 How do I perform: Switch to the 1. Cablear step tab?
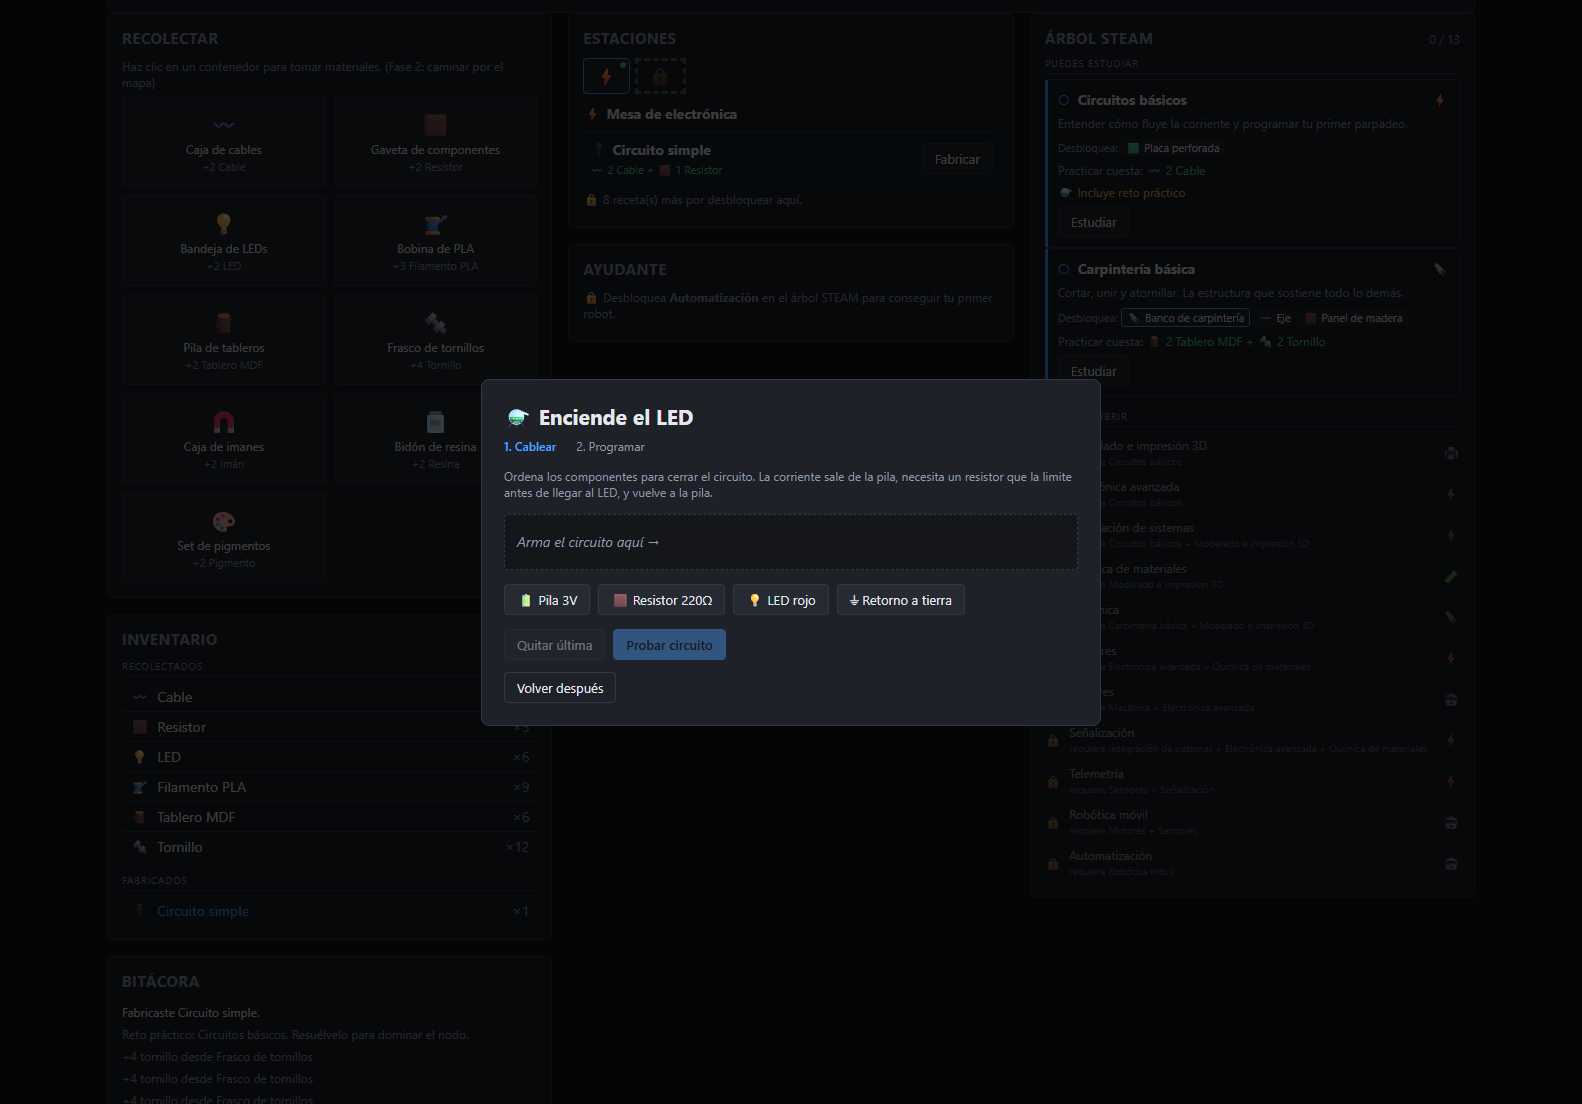click(530, 447)
